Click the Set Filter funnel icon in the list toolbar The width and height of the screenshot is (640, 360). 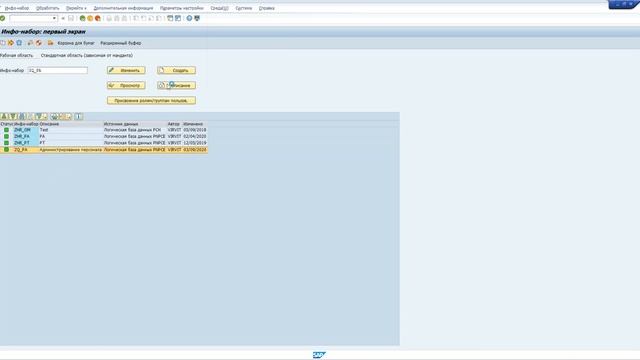[39, 117]
